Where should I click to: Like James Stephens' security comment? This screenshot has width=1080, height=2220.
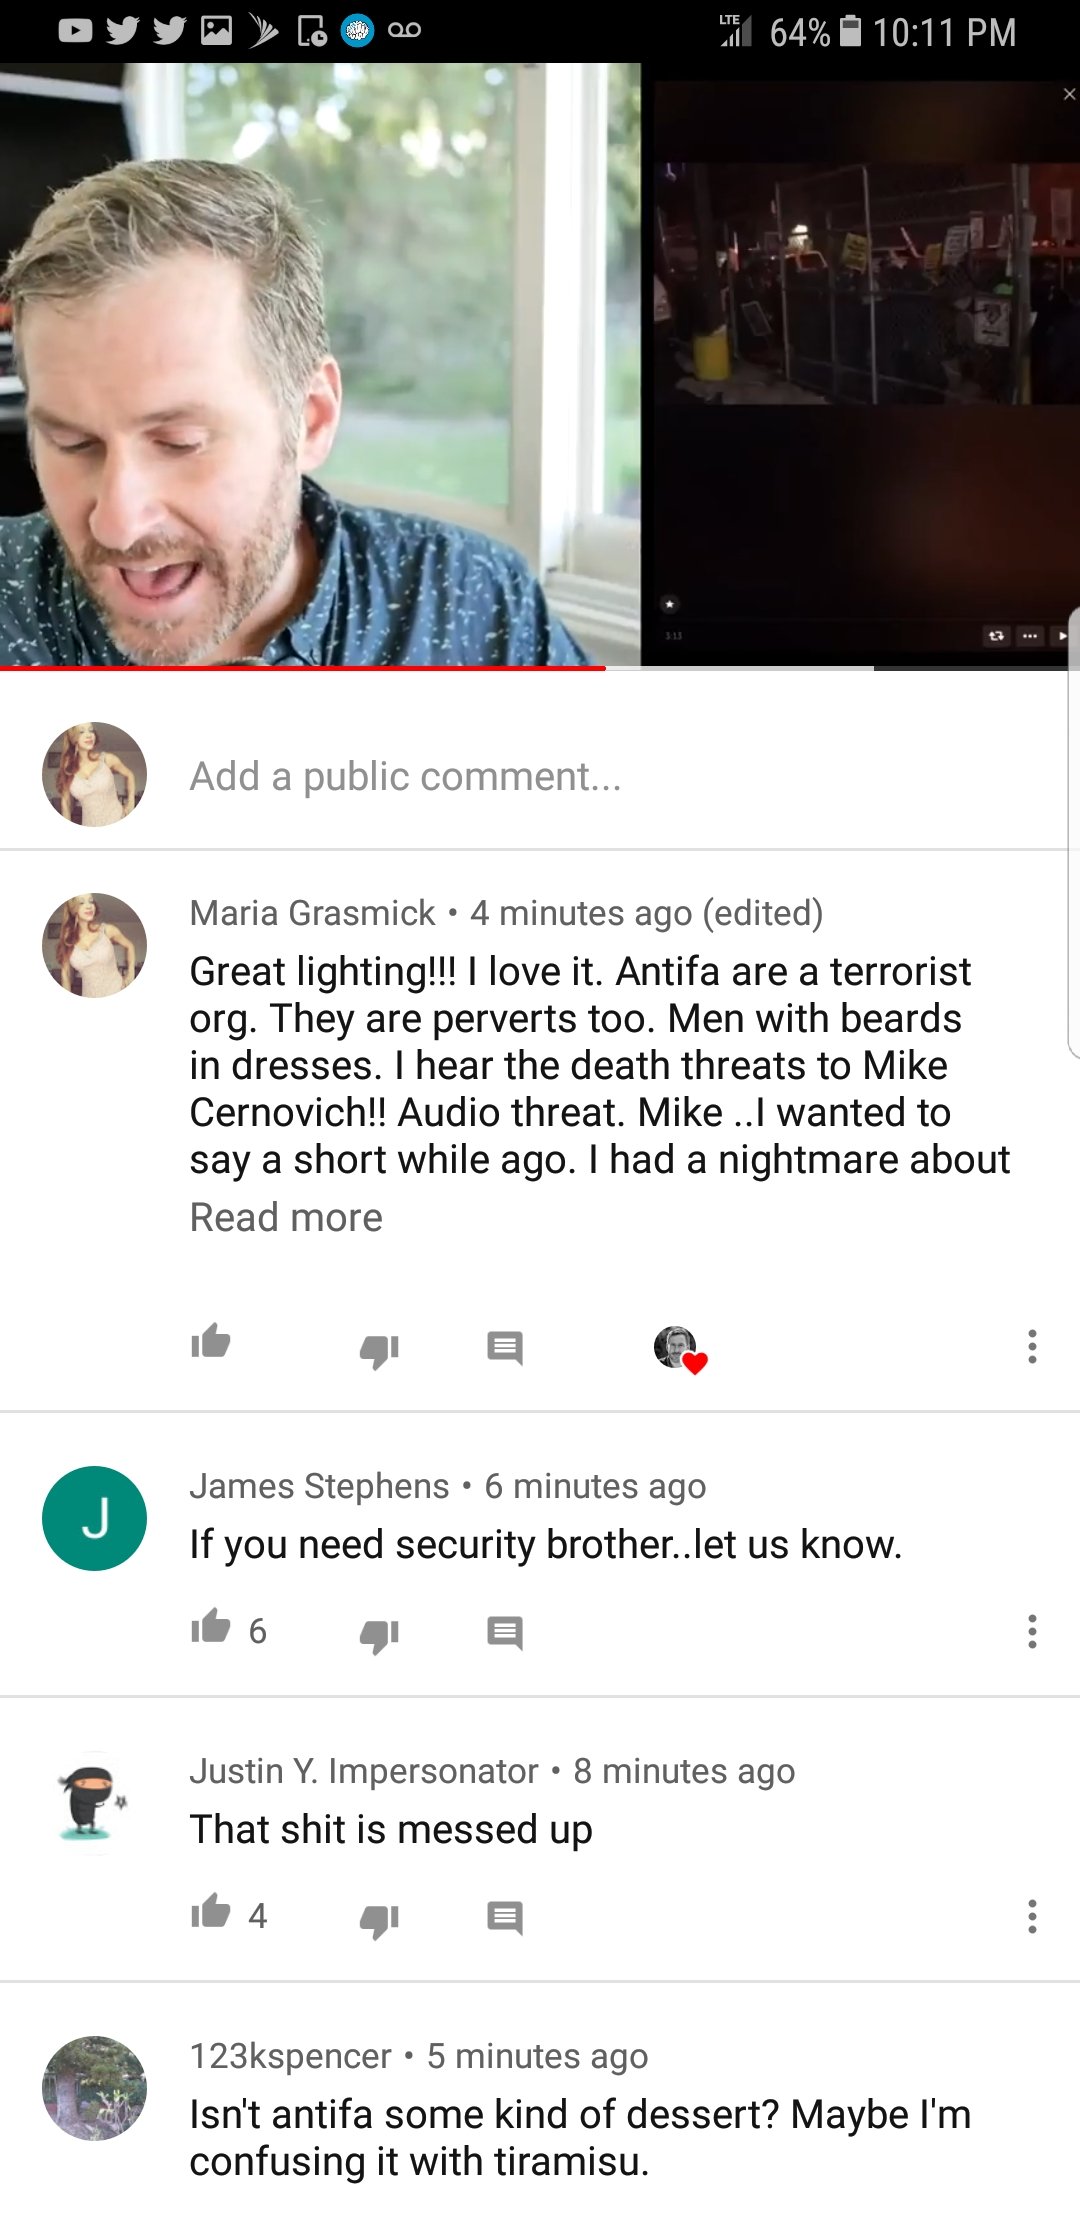tap(211, 1627)
